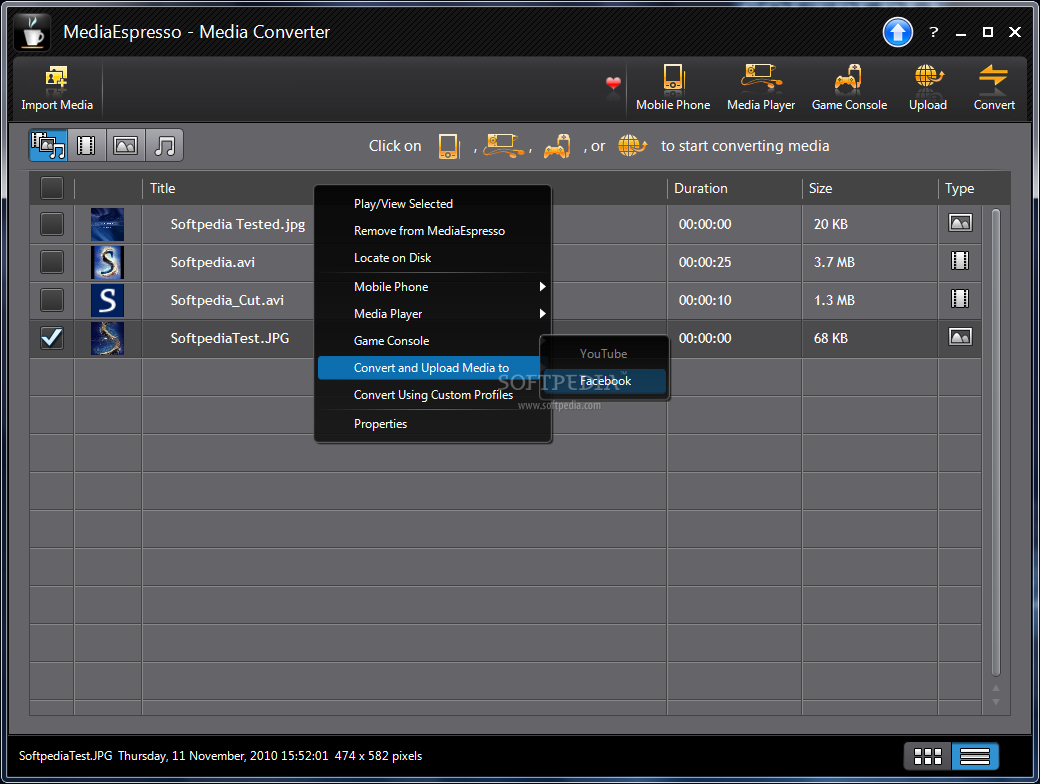Click thumbnail of Softpedia.avi
Screen dimensions: 1040x784
click(107, 262)
